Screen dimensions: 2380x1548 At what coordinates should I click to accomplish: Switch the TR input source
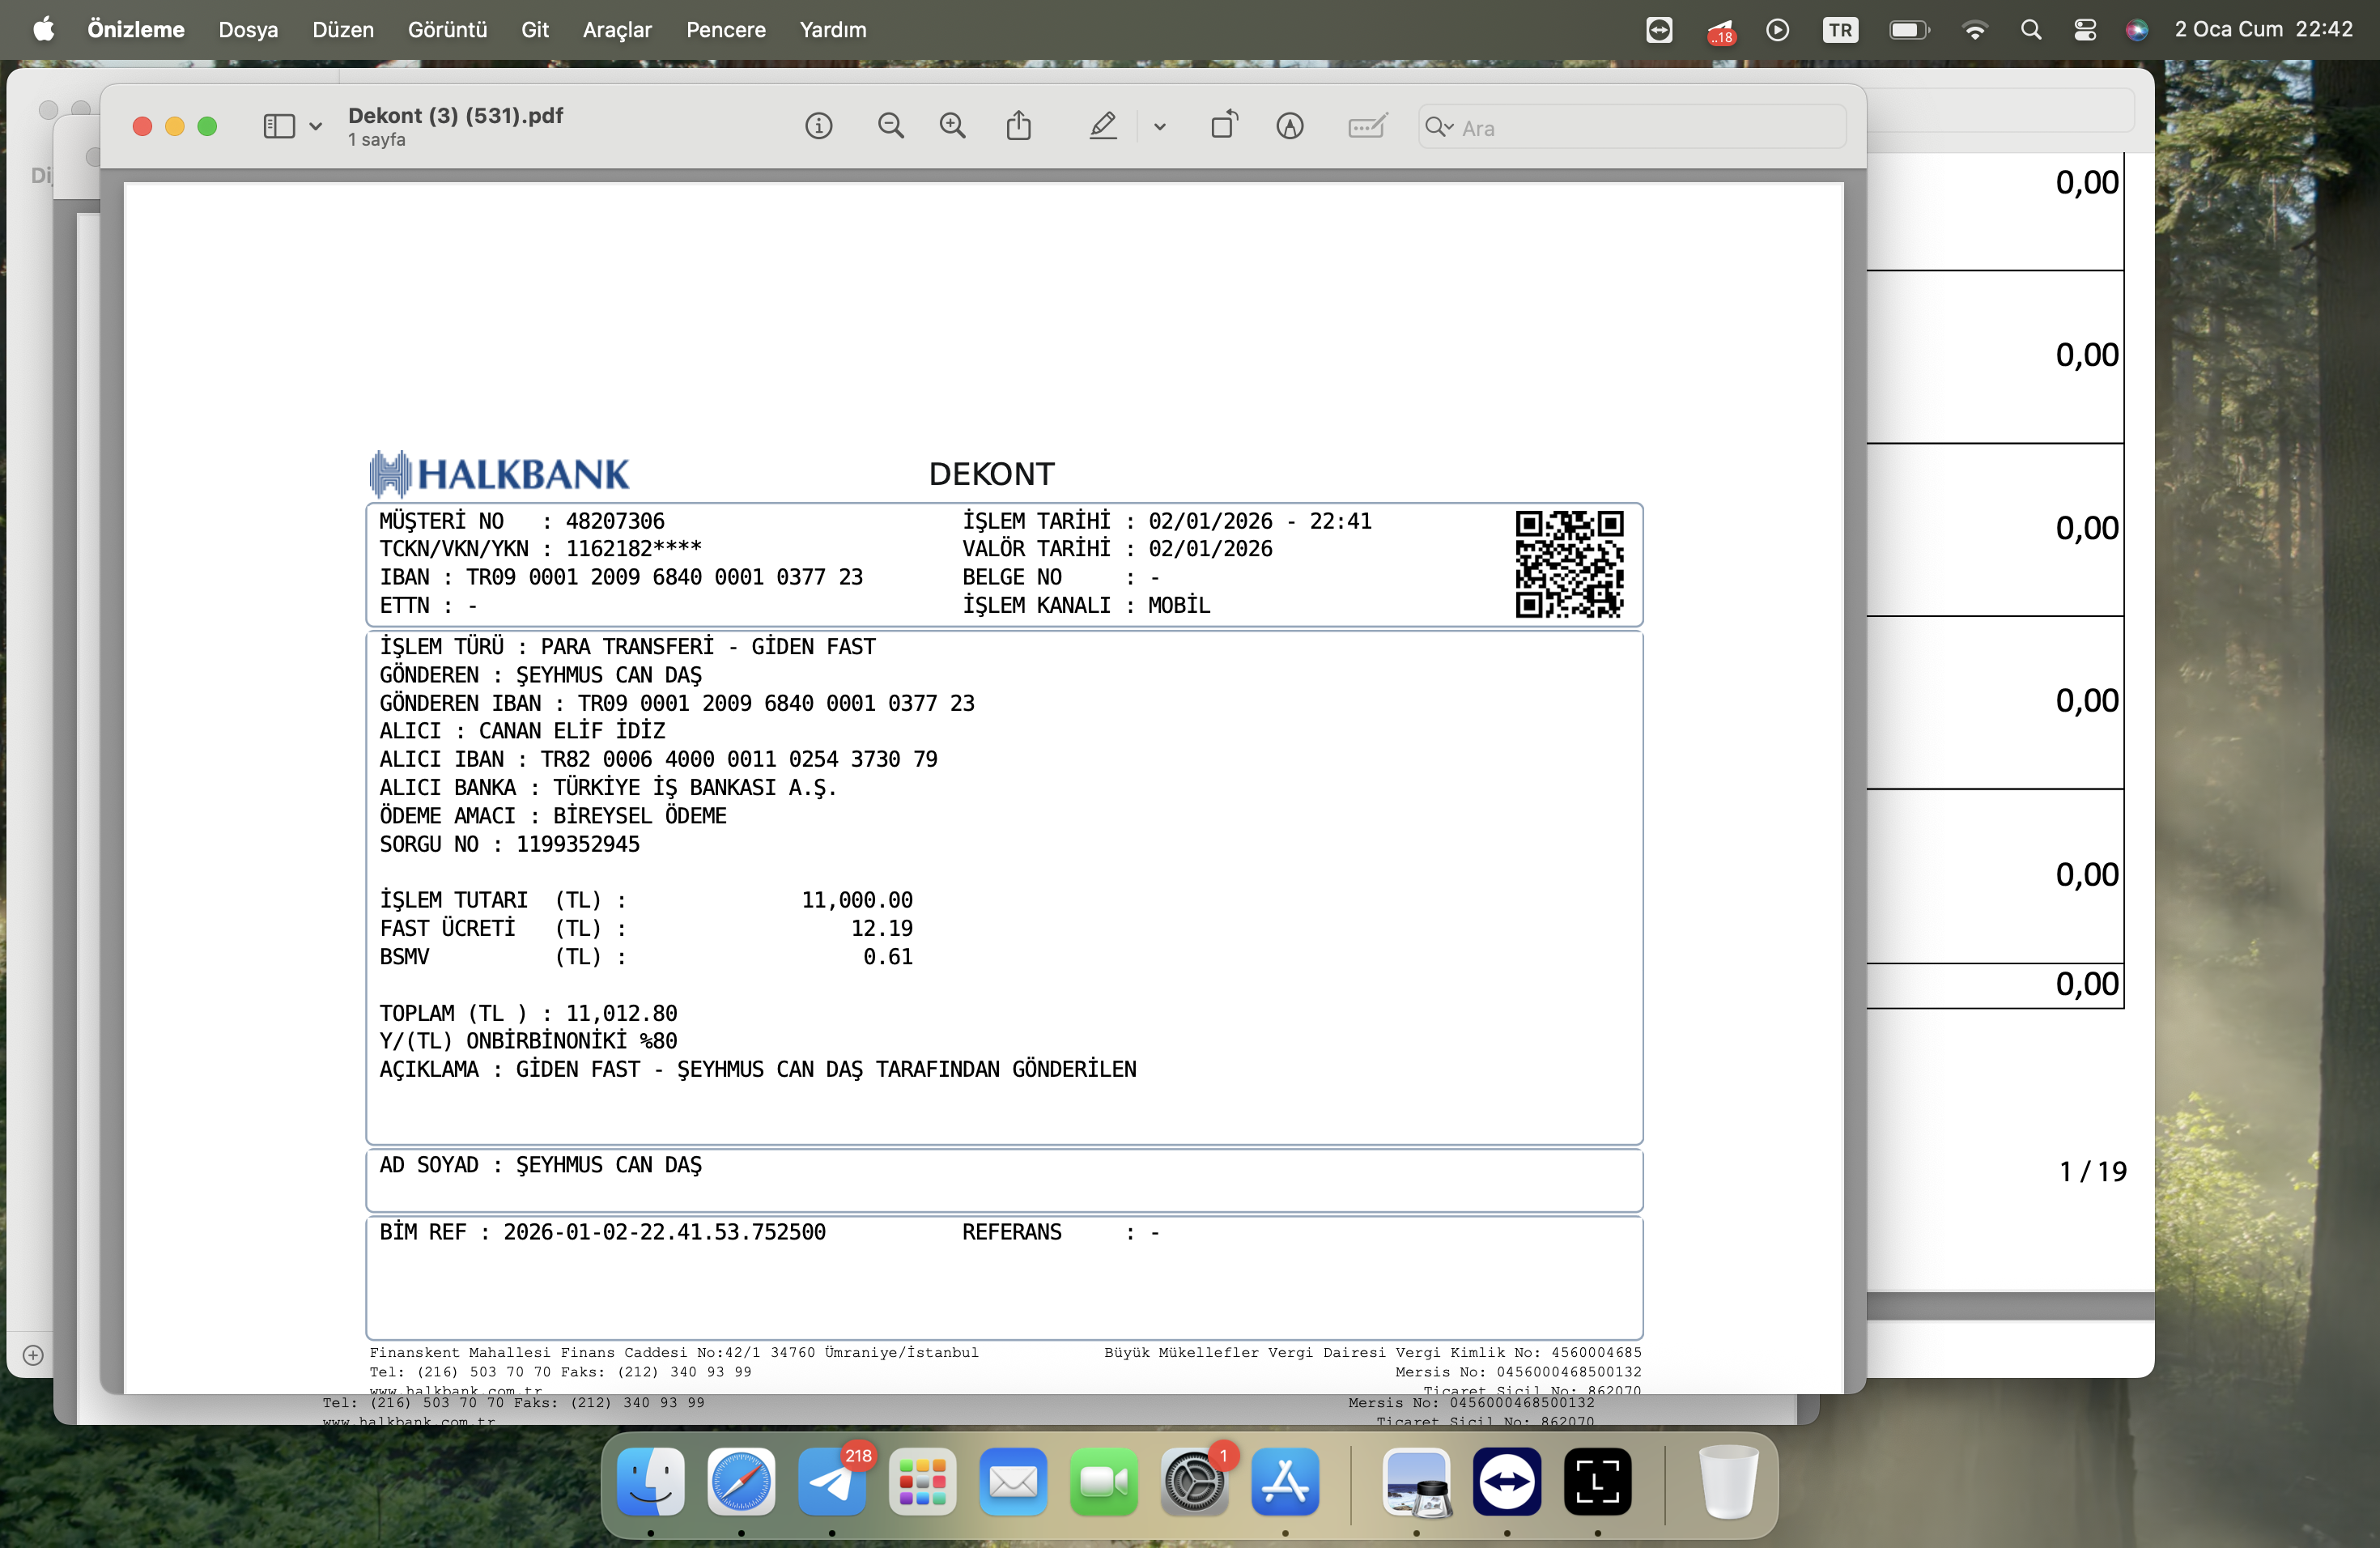[1840, 30]
